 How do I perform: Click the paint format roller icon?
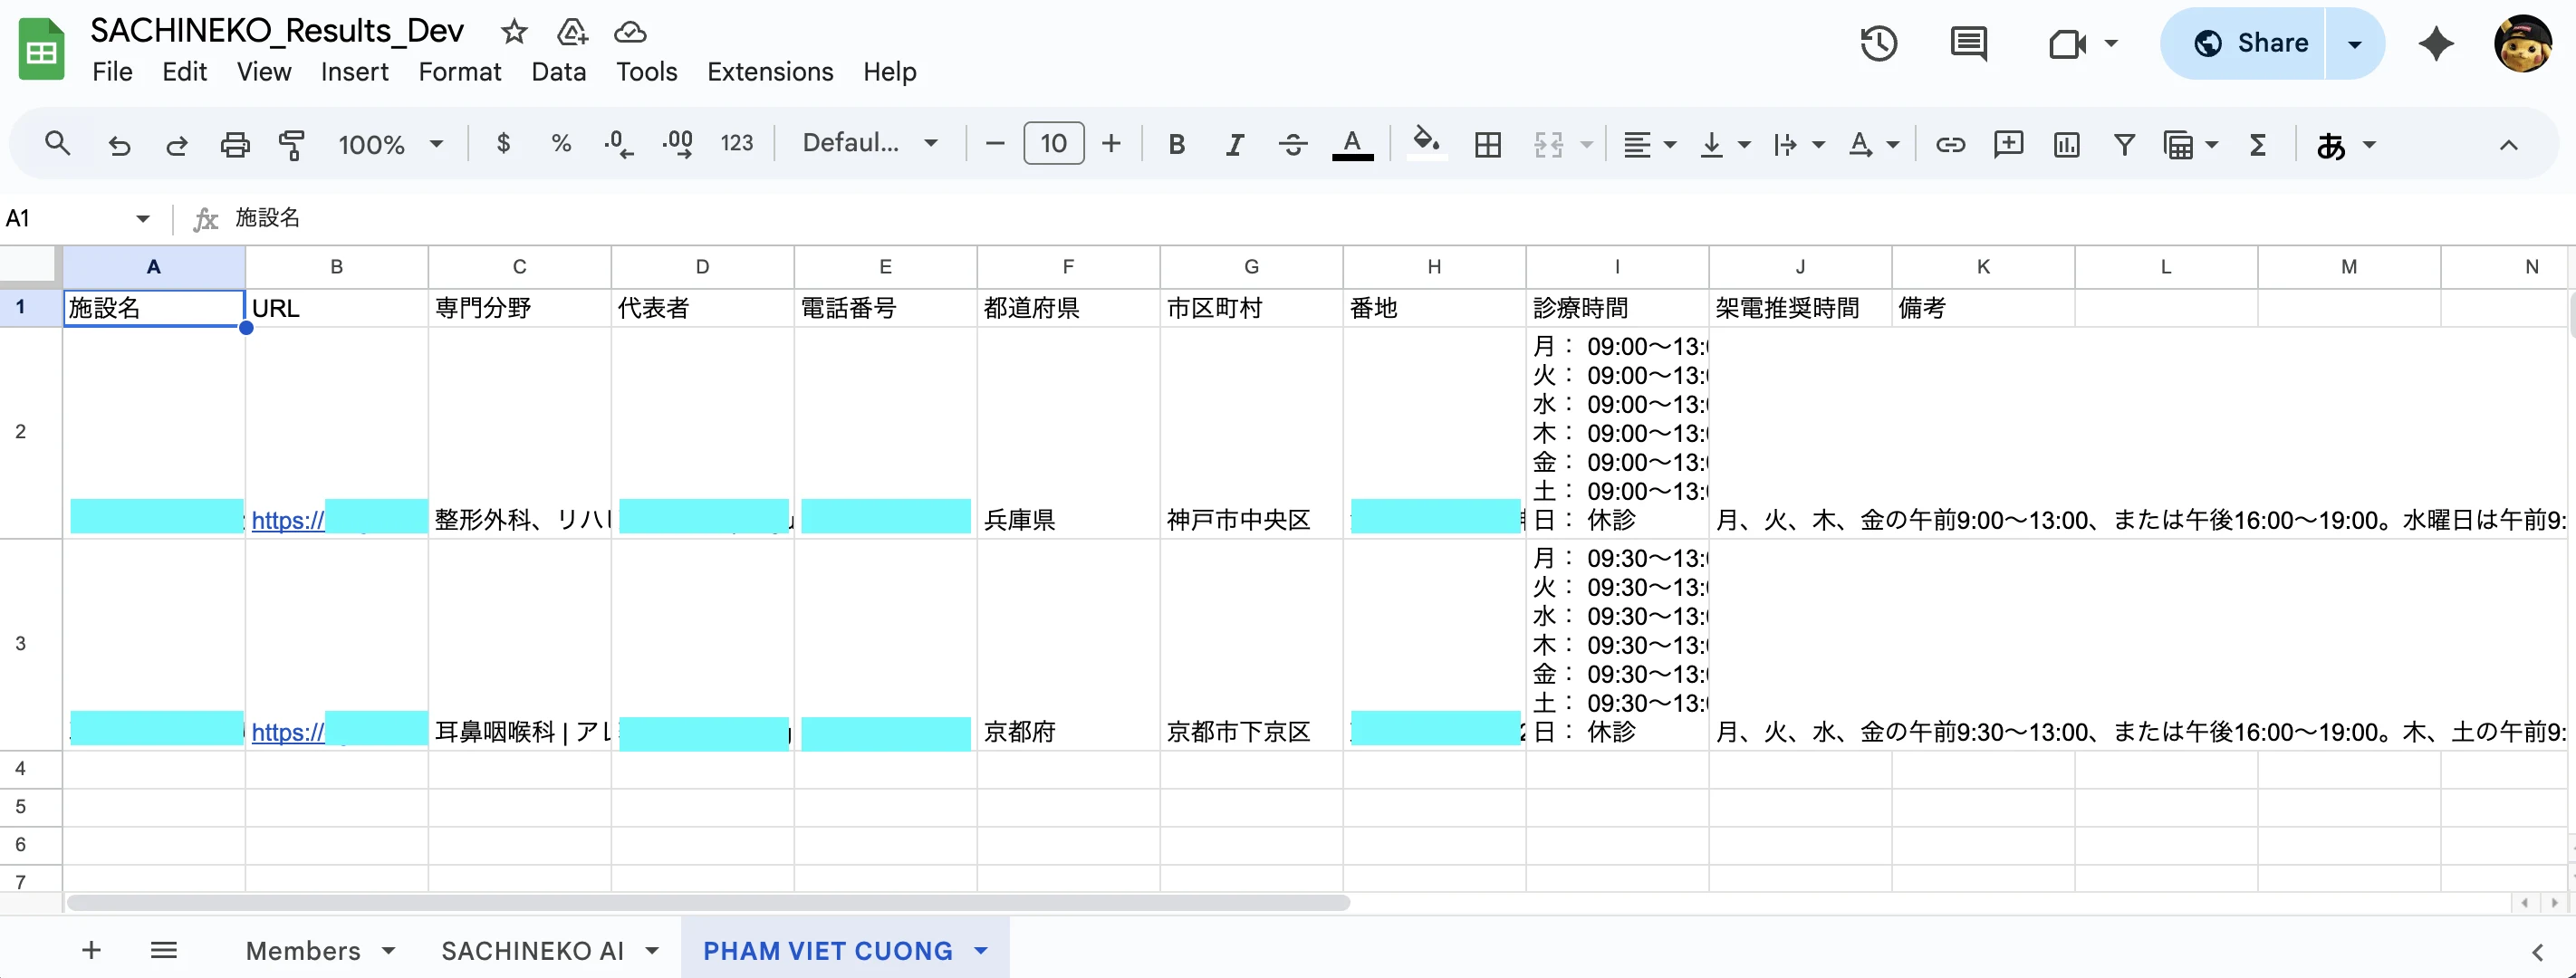[x=291, y=144]
